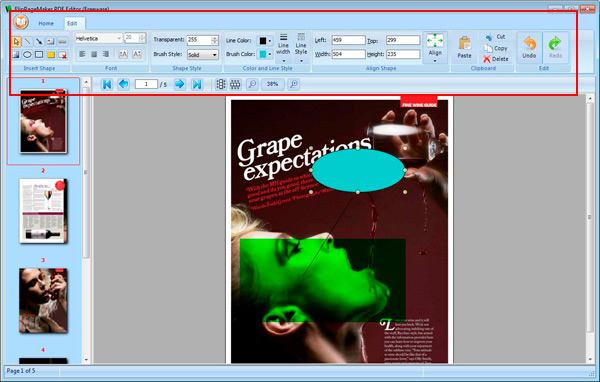Switch to continuous page layout icon
Viewport: 600px width, 382px height.
coord(235,84)
